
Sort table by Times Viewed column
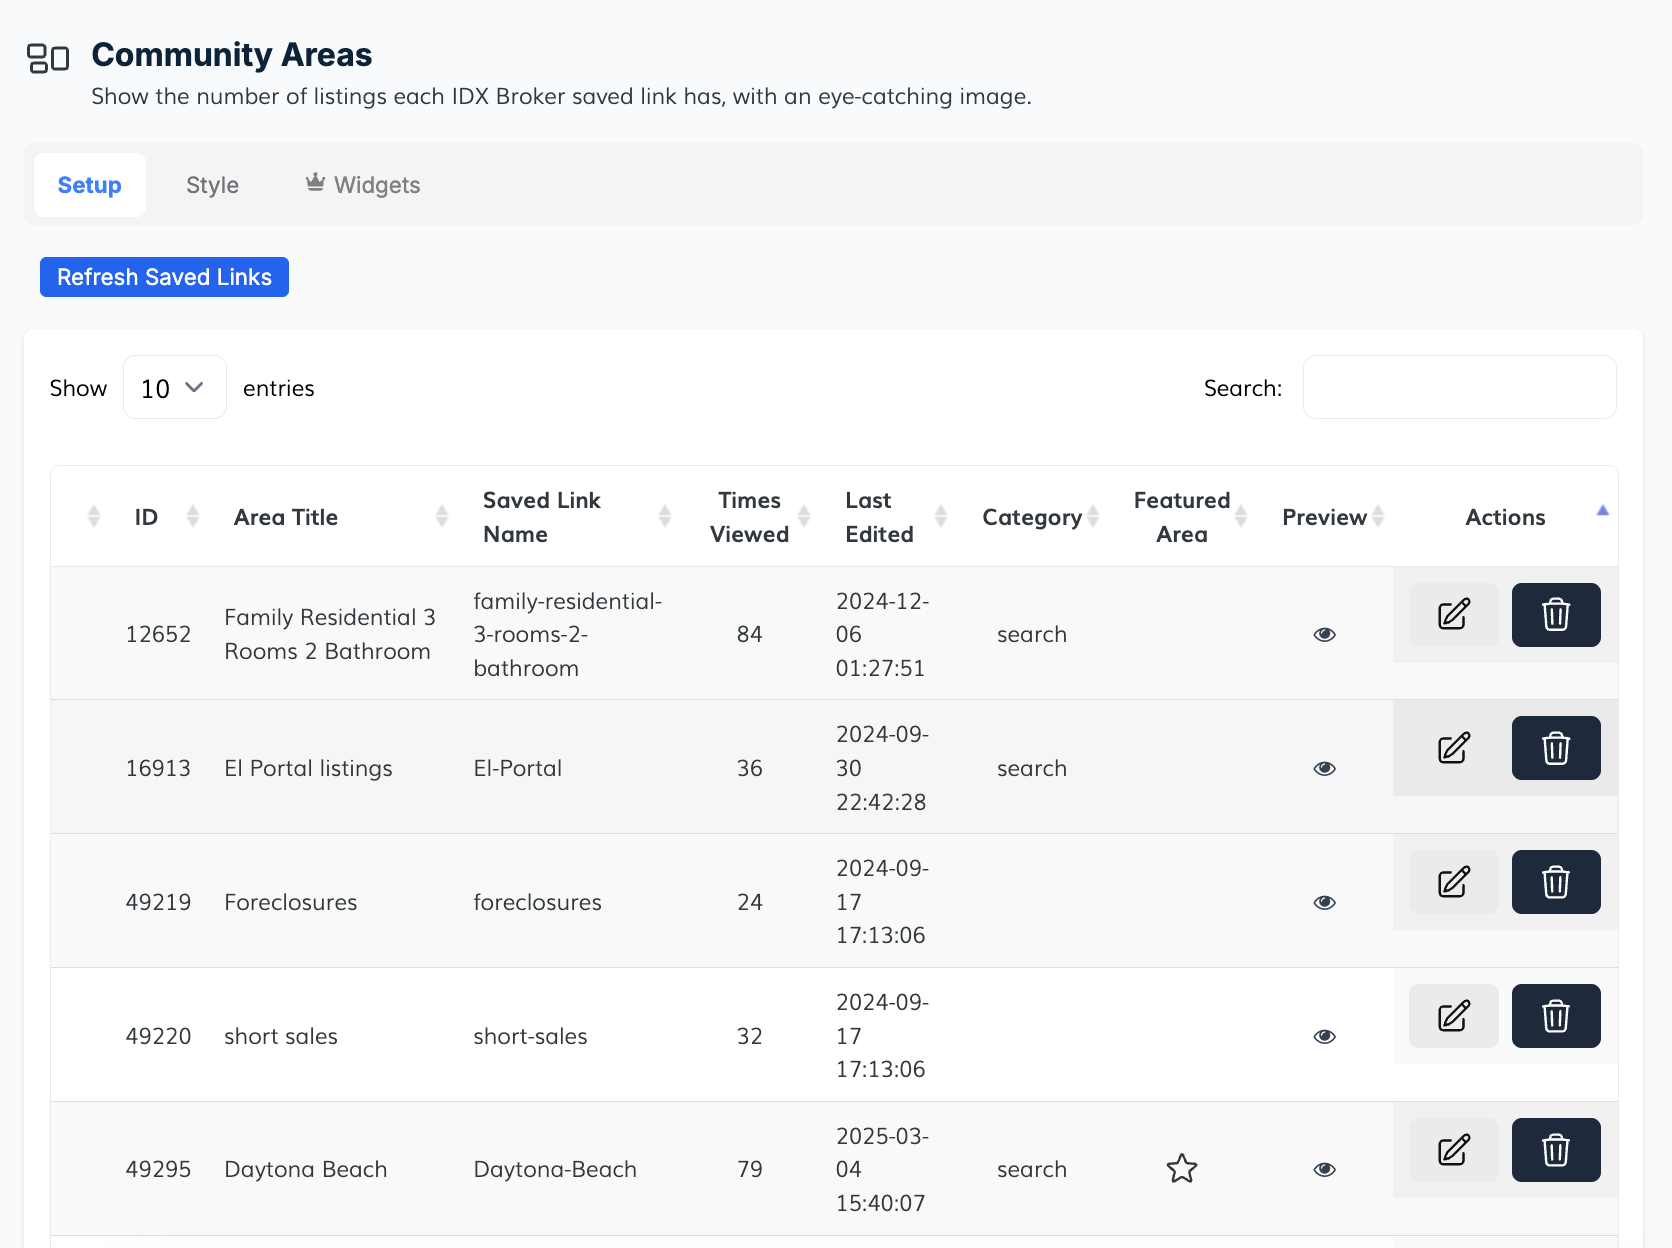(749, 517)
